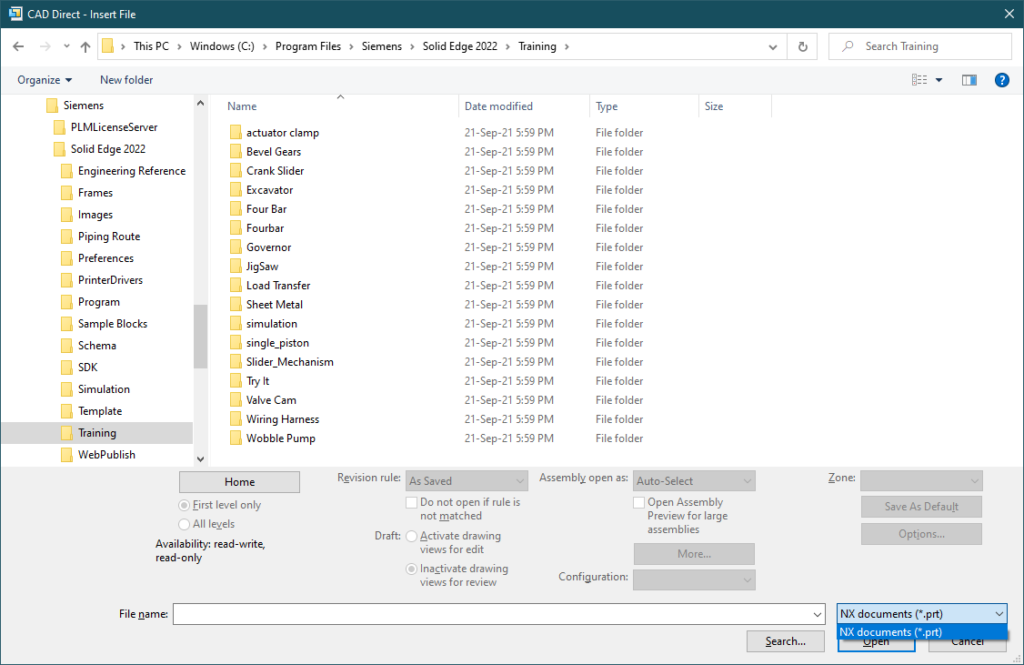
Task: Click the Siemens breadcrumb in address bar
Action: [382, 46]
